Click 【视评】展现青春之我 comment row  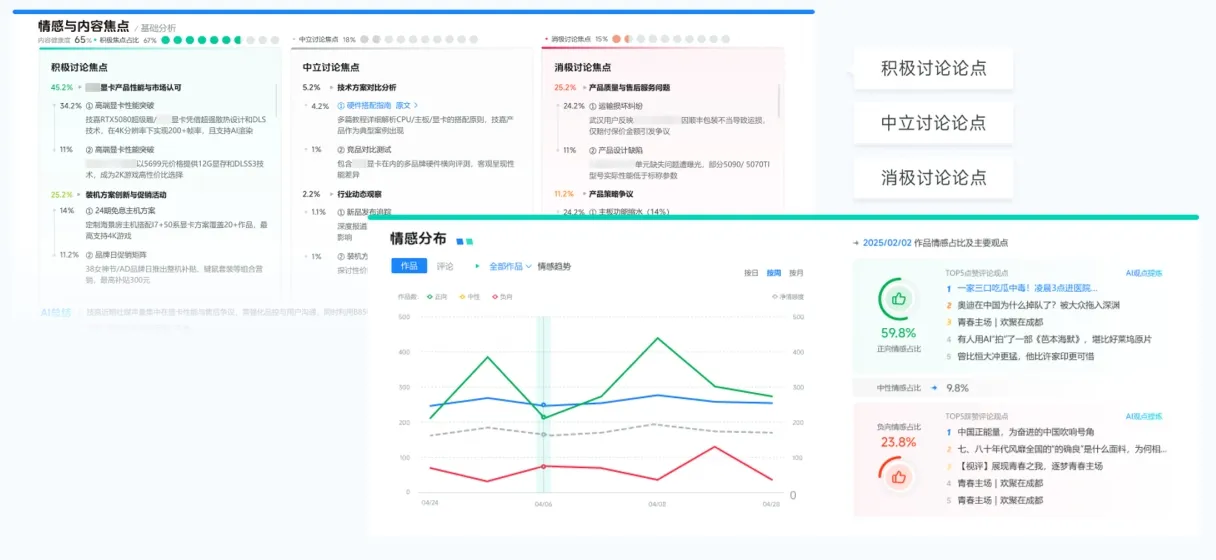click(1029, 466)
